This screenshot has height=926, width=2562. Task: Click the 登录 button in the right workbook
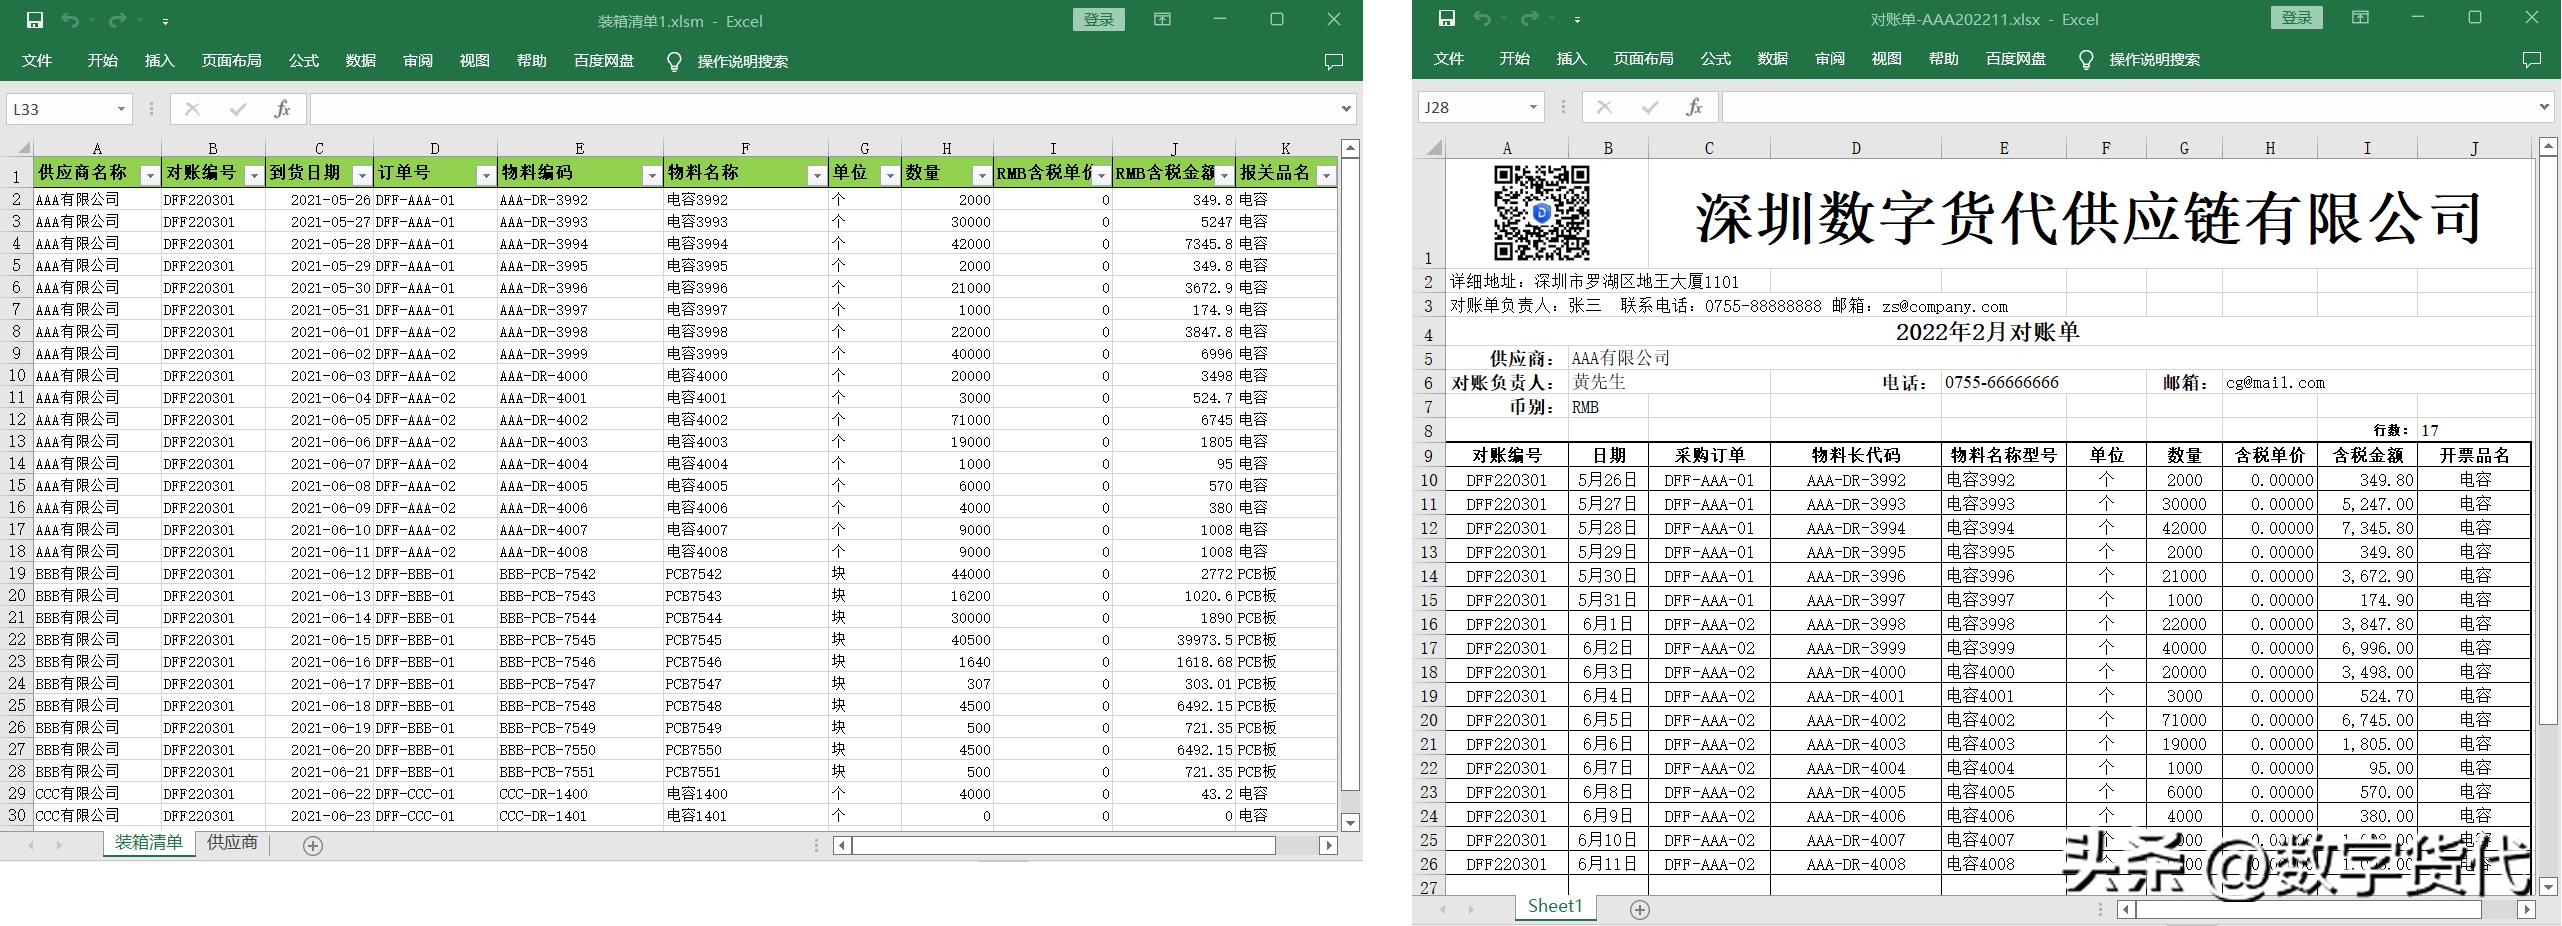coord(2295,18)
